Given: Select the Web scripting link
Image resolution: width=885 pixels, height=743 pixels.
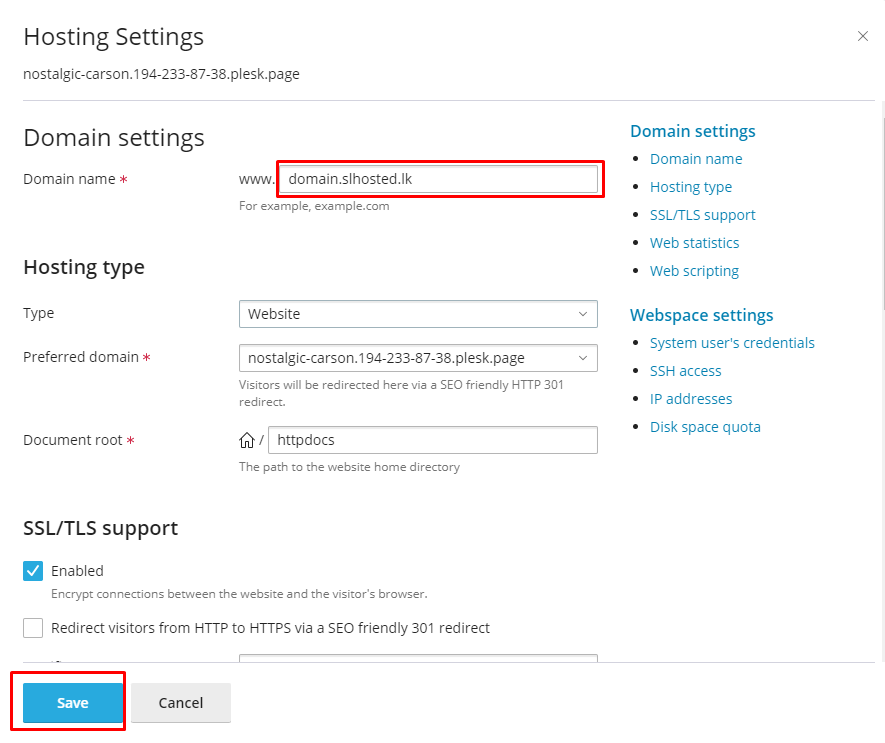Looking at the screenshot, I should pos(694,271).
